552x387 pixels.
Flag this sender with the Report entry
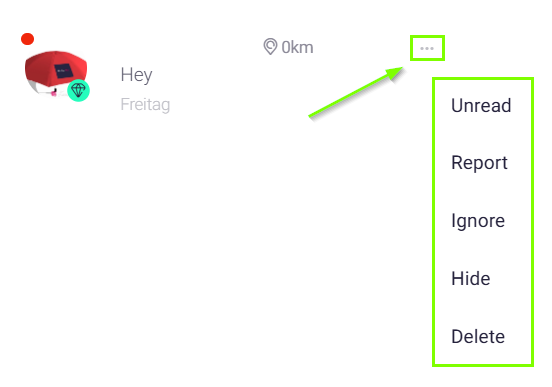pyautogui.click(x=479, y=163)
